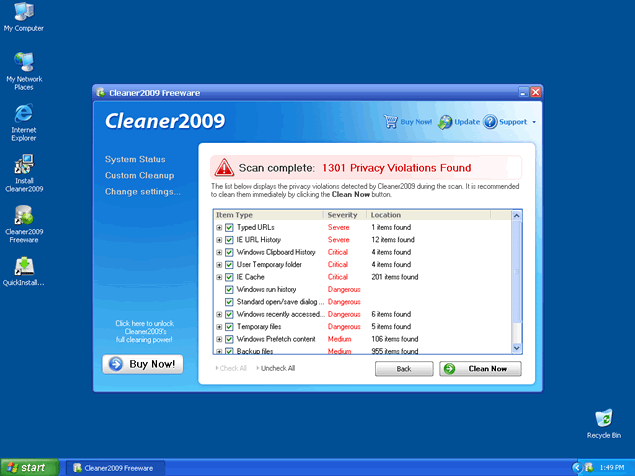Open Custom Cleanup from the sidebar
This screenshot has width=635, height=476.
pyautogui.click(x=141, y=175)
